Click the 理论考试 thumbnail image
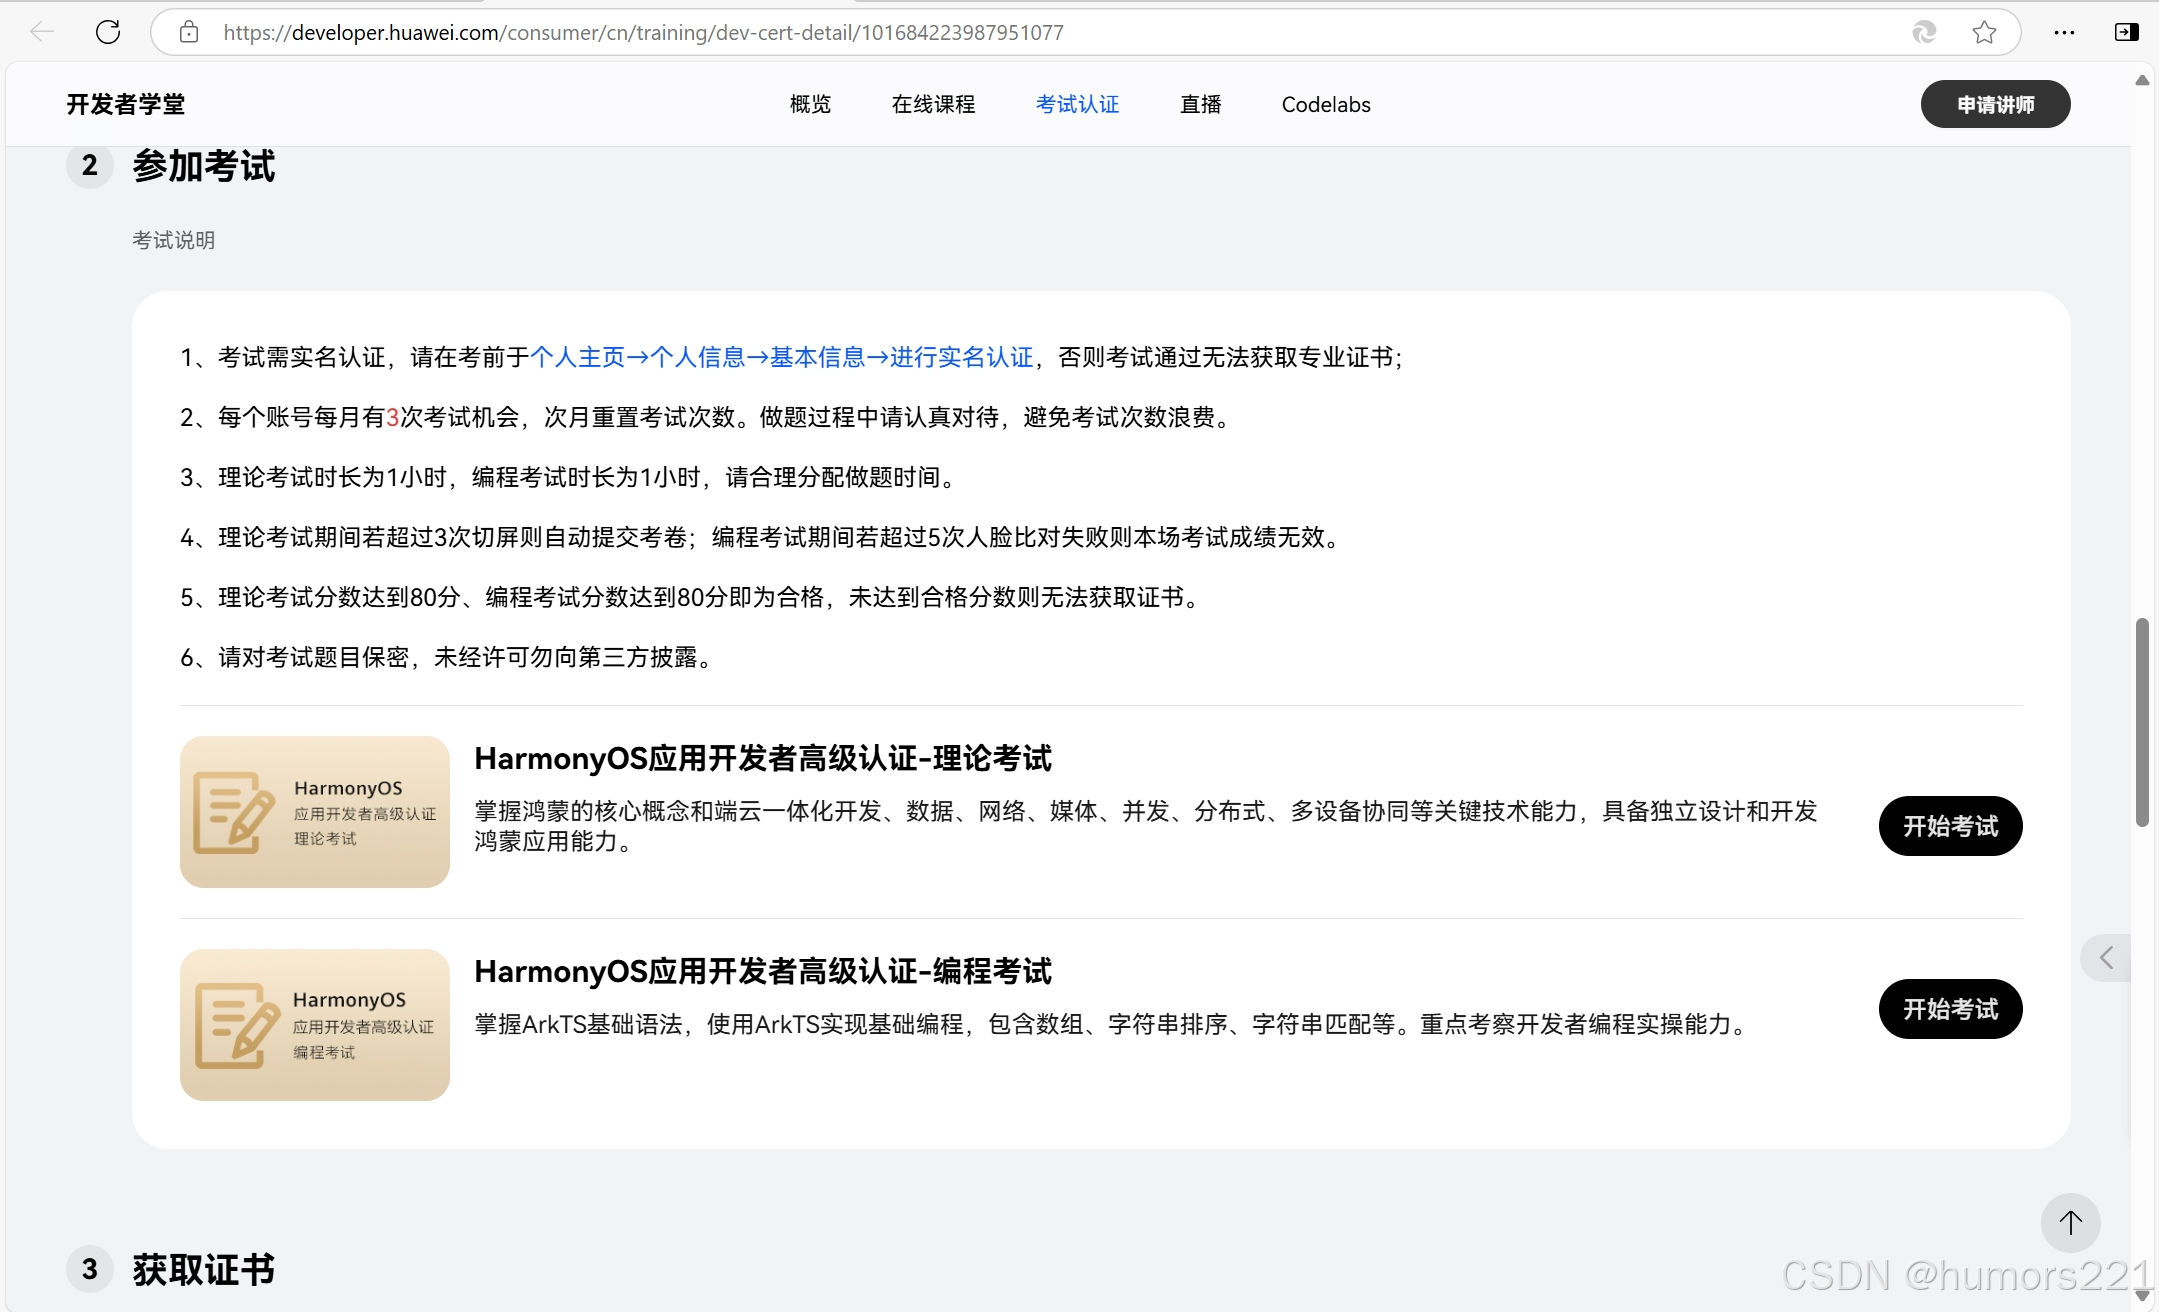 tap(315, 812)
